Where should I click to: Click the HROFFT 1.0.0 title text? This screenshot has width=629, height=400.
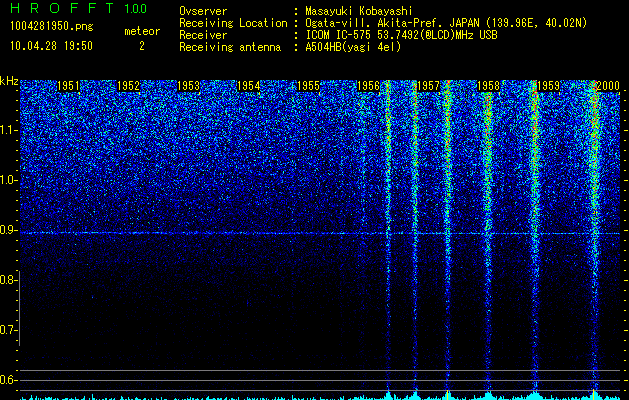[78, 8]
